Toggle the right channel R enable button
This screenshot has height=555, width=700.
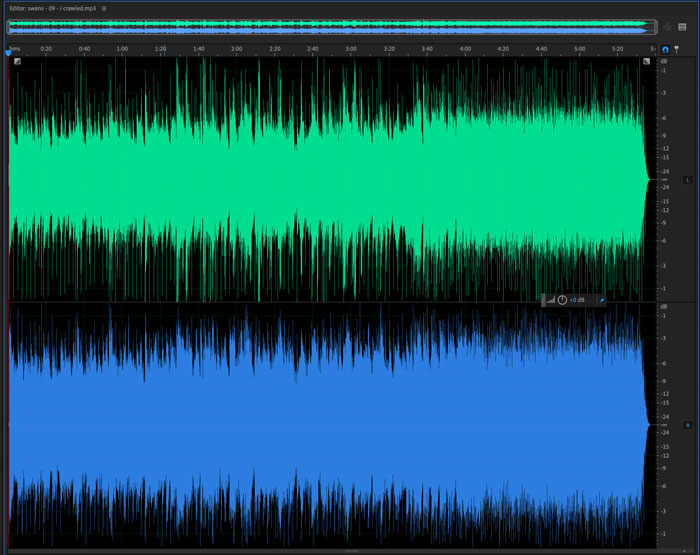tap(688, 426)
